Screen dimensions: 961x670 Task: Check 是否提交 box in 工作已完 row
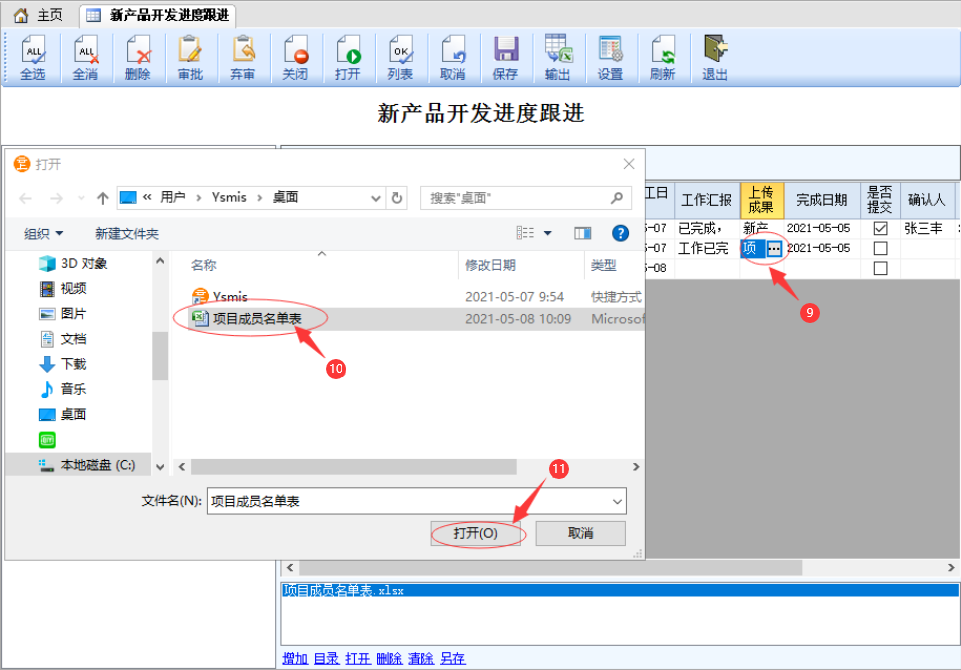(880, 248)
